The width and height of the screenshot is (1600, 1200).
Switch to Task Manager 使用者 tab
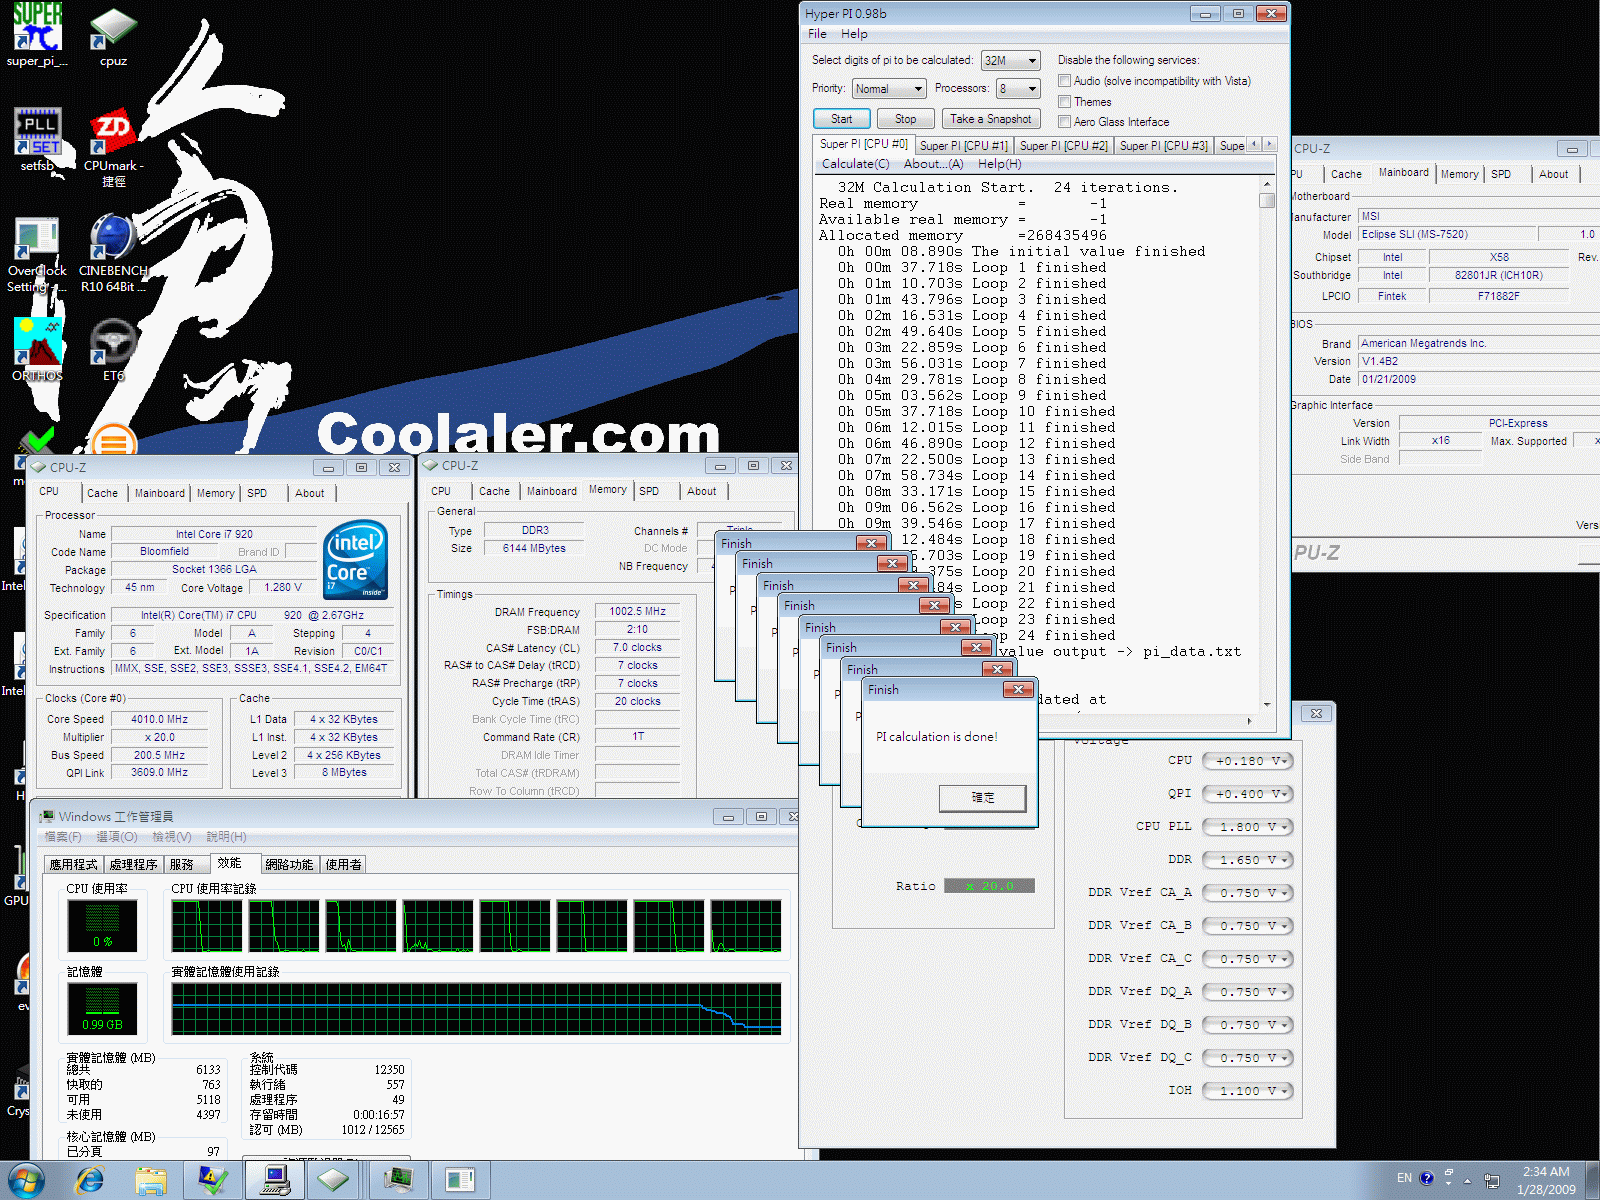343,864
